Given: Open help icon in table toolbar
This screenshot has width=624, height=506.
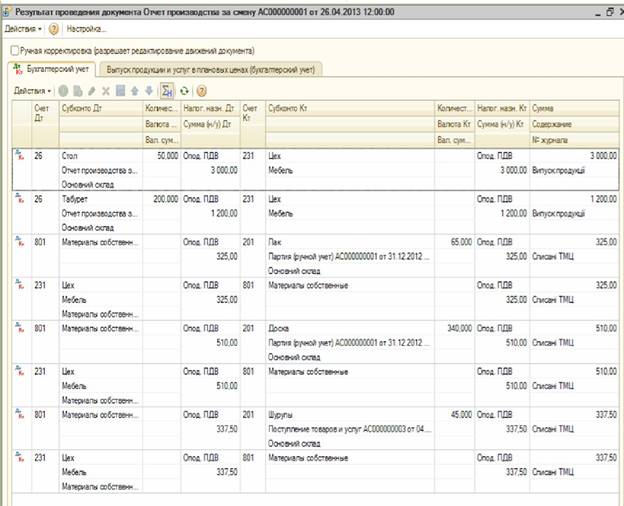Looking at the screenshot, I should (x=202, y=91).
